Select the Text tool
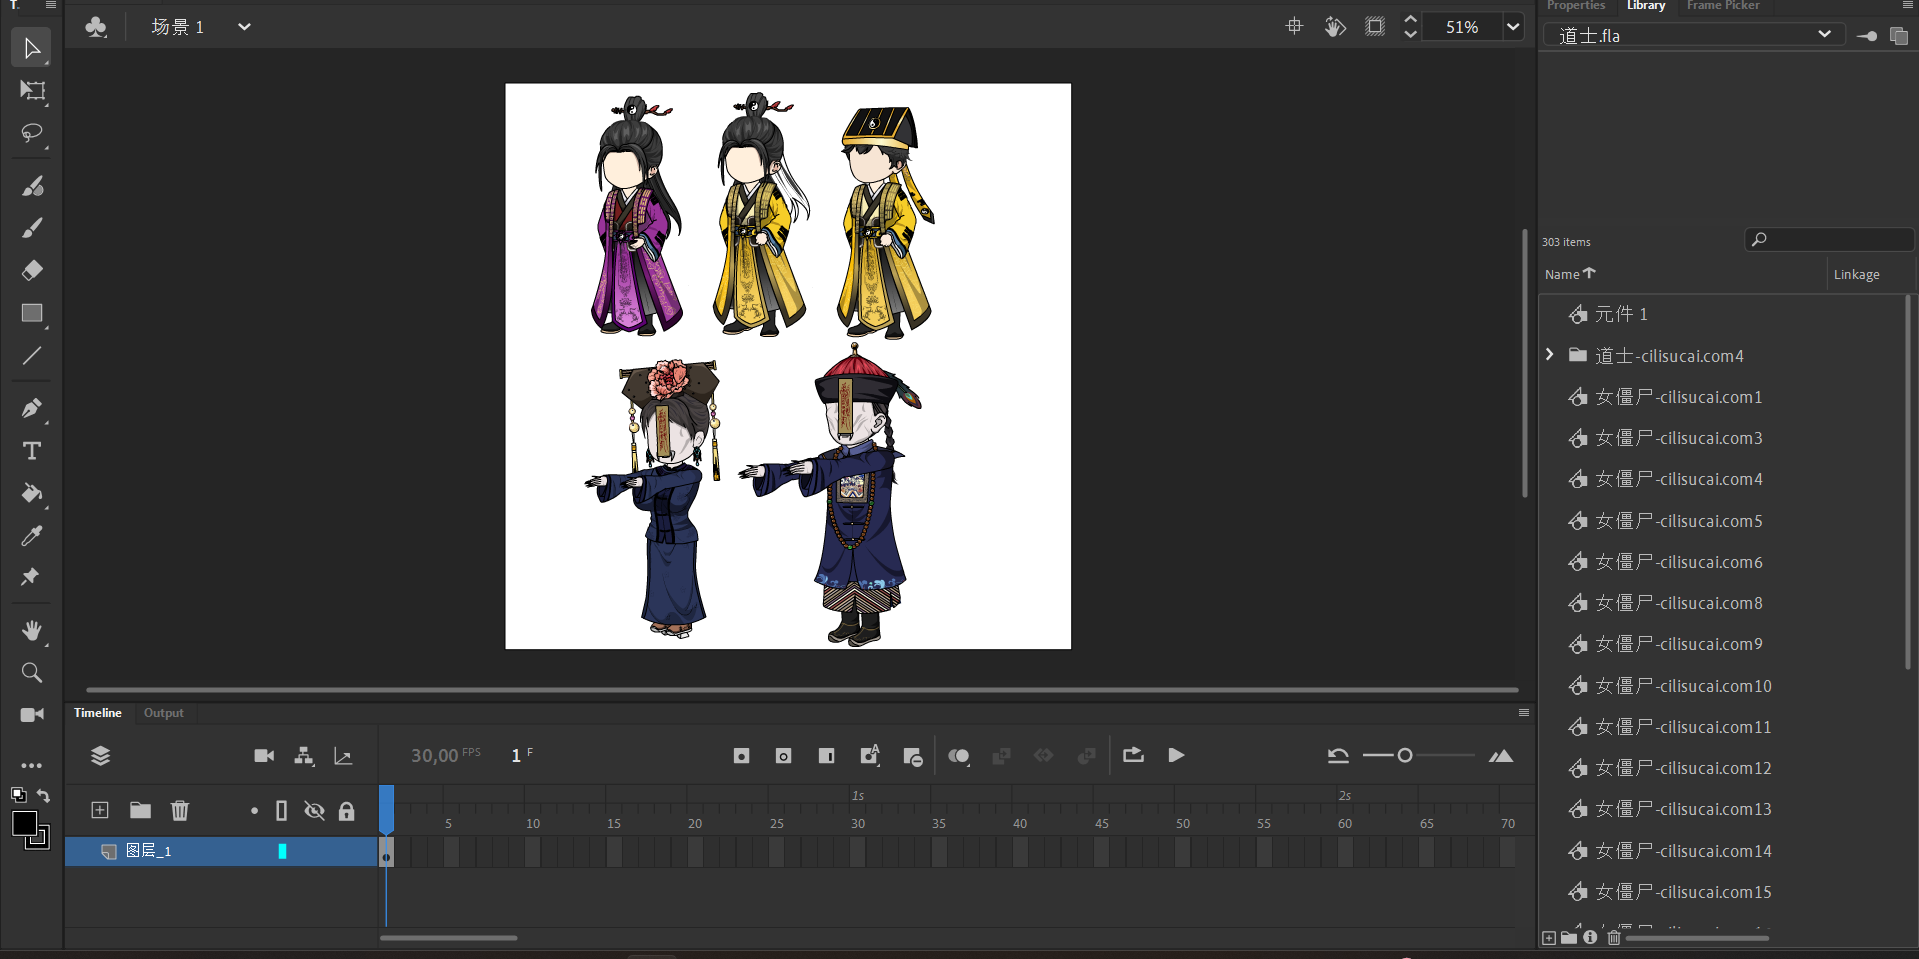Screen dimensions: 1919x959 coord(32,451)
